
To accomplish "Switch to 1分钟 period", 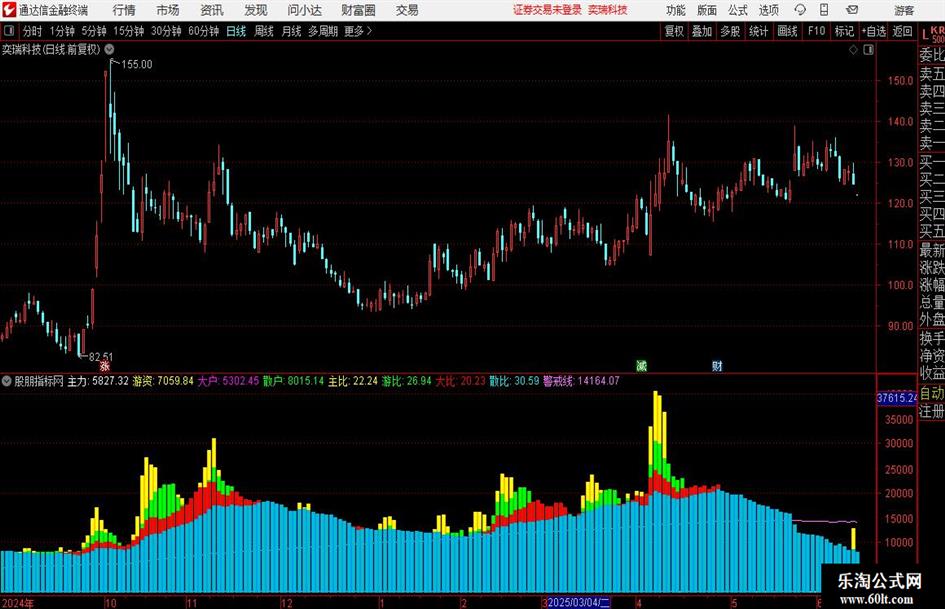I will pyautogui.click(x=62, y=31).
